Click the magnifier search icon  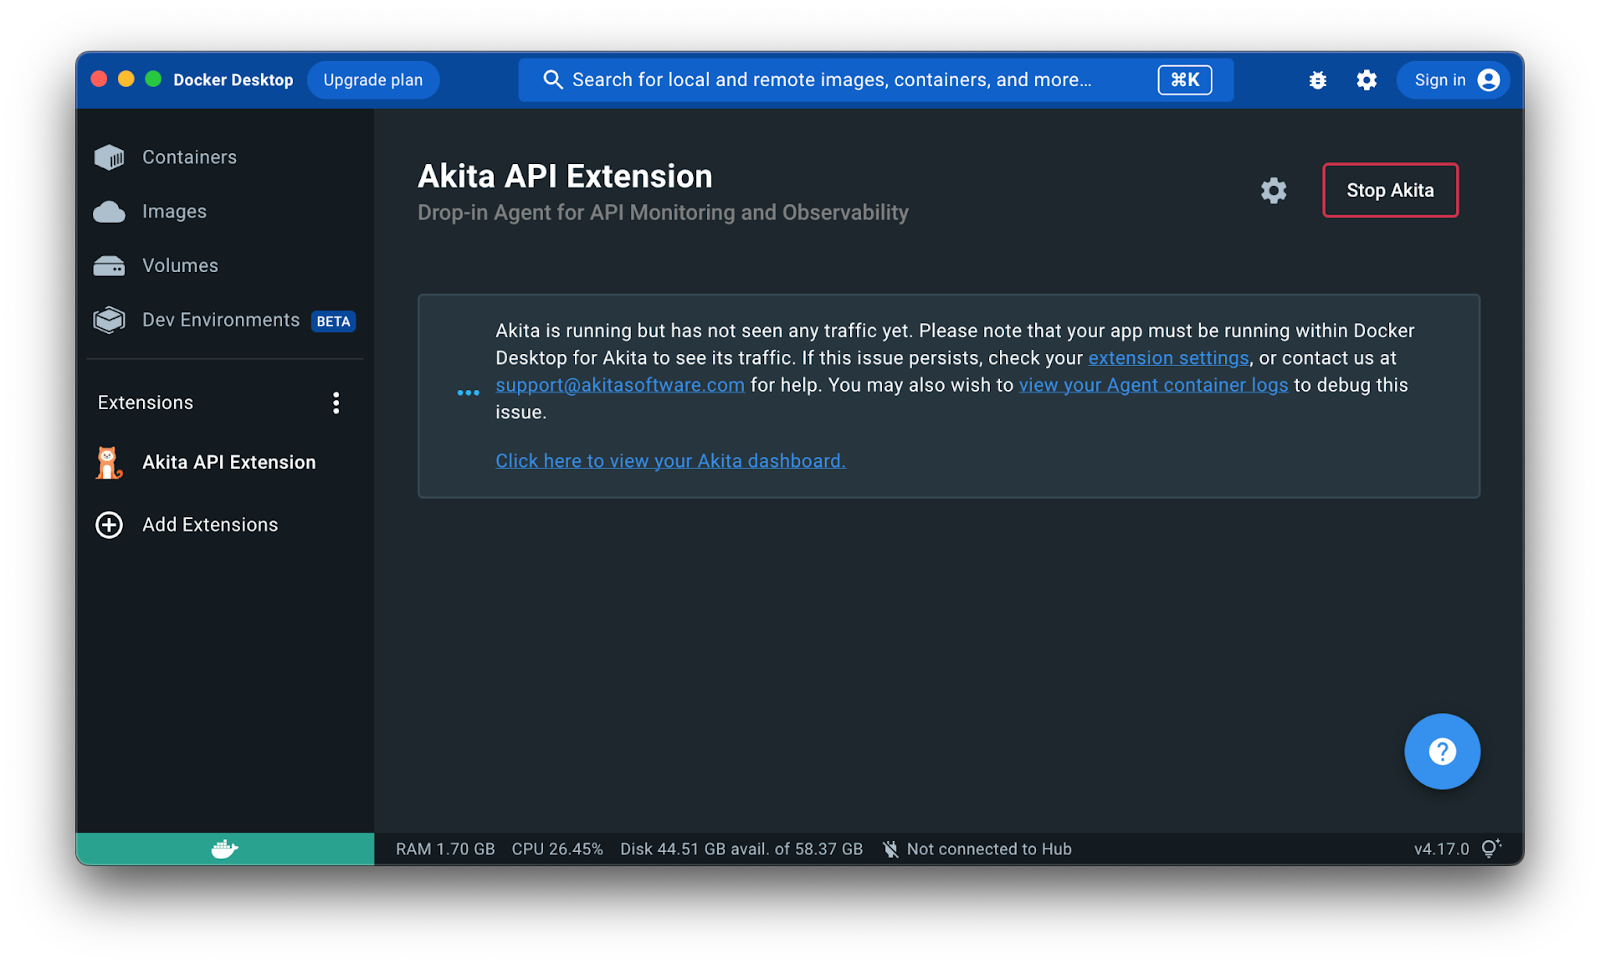(552, 79)
